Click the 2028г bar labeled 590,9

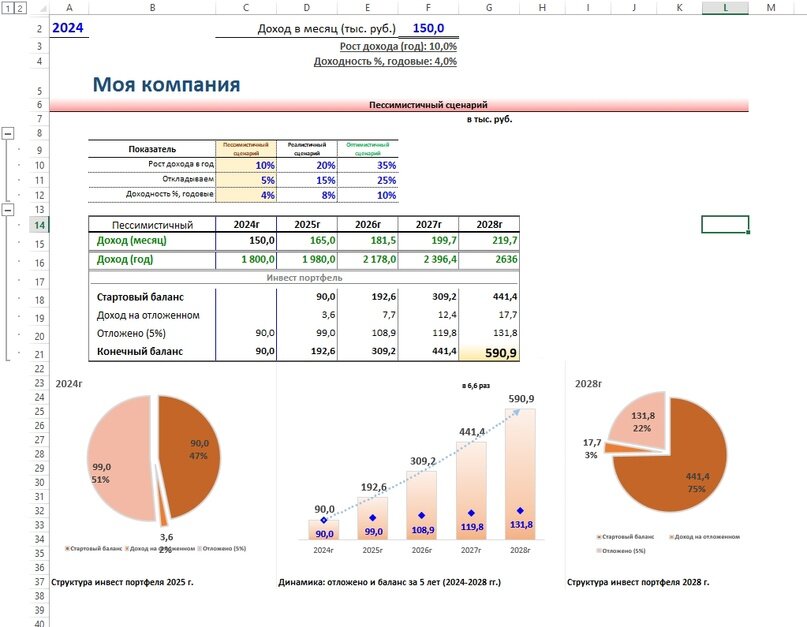click(x=520, y=474)
